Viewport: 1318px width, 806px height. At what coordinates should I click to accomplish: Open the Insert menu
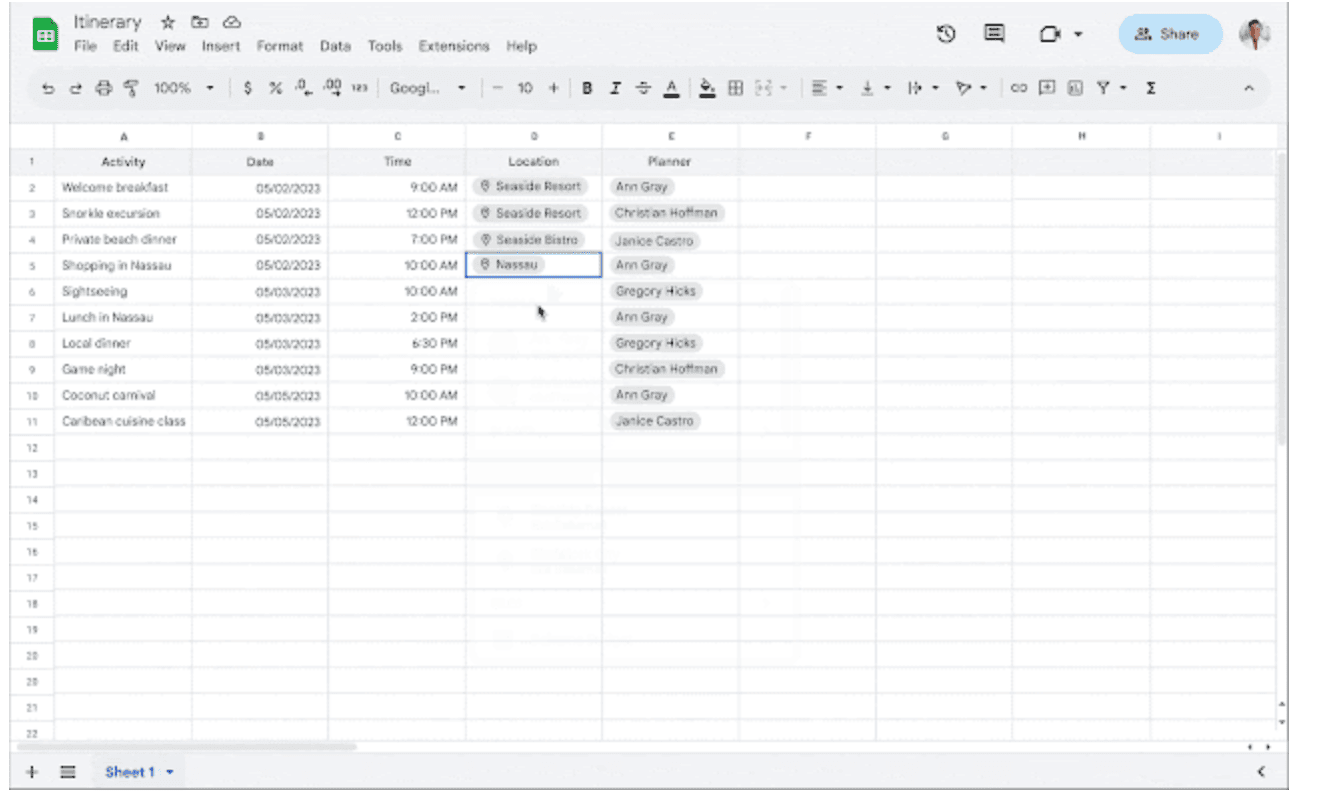(221, 46)
